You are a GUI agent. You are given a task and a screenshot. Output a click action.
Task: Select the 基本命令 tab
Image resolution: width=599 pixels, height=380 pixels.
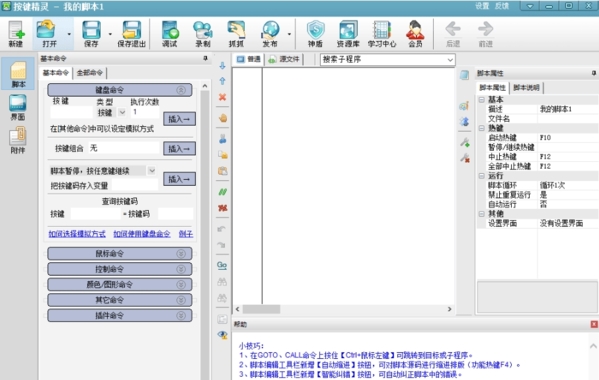[55, 73]
